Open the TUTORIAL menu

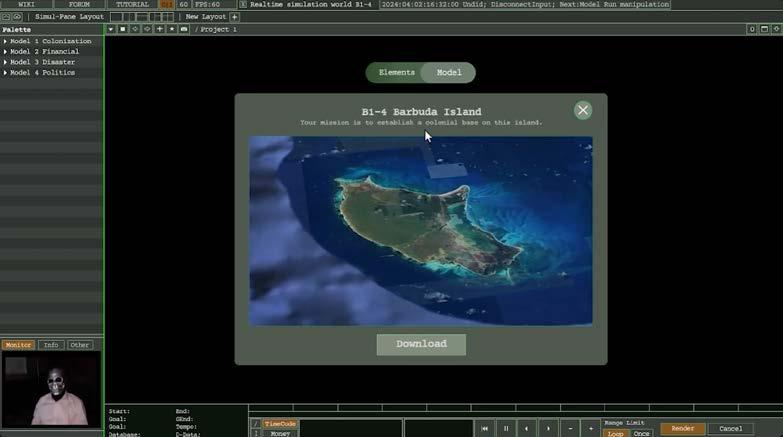[x=132, y=5]
